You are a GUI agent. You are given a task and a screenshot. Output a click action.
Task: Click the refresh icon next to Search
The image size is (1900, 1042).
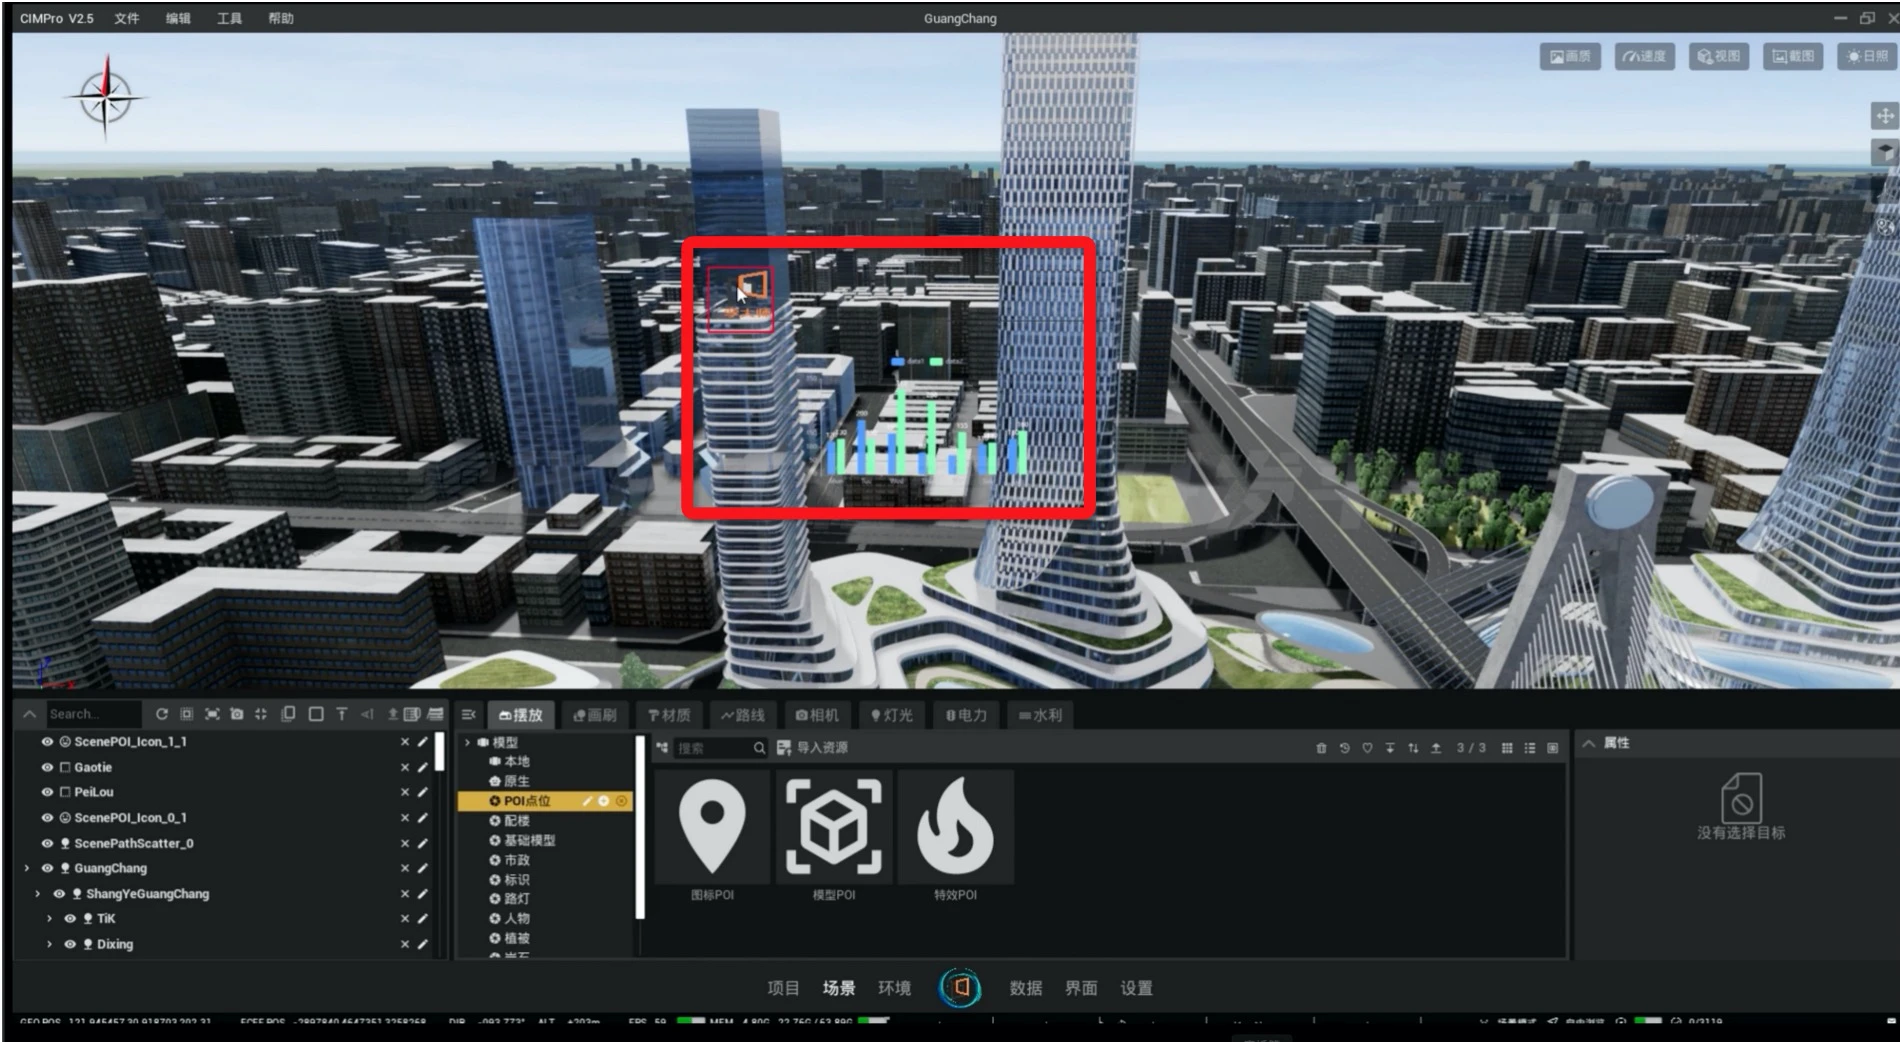[162, 714]
